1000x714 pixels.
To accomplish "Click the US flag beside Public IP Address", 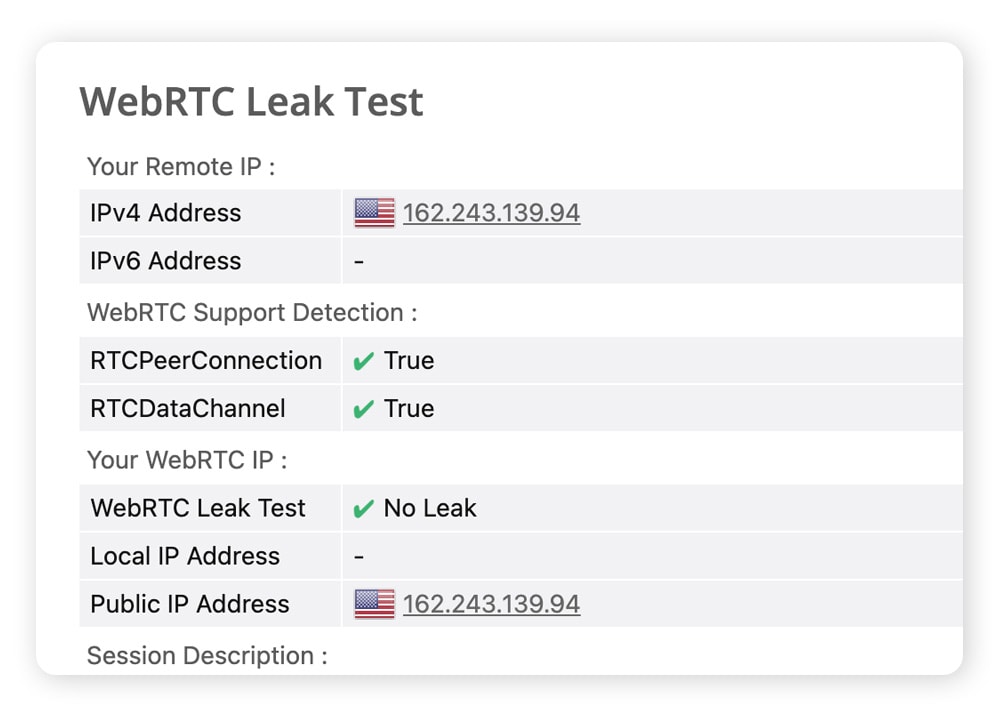I will (372, 604).
